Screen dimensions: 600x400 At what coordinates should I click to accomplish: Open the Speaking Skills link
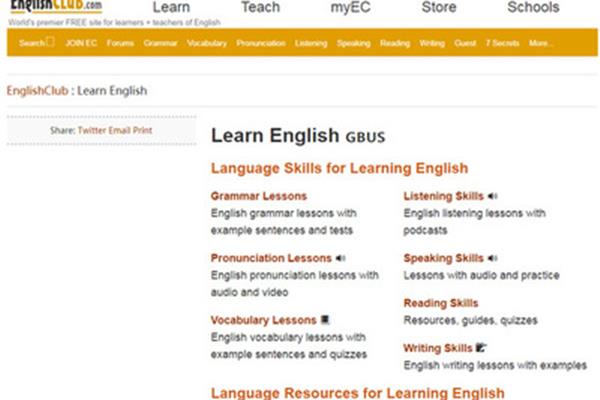pyautogui.click(x=444, y=258)
